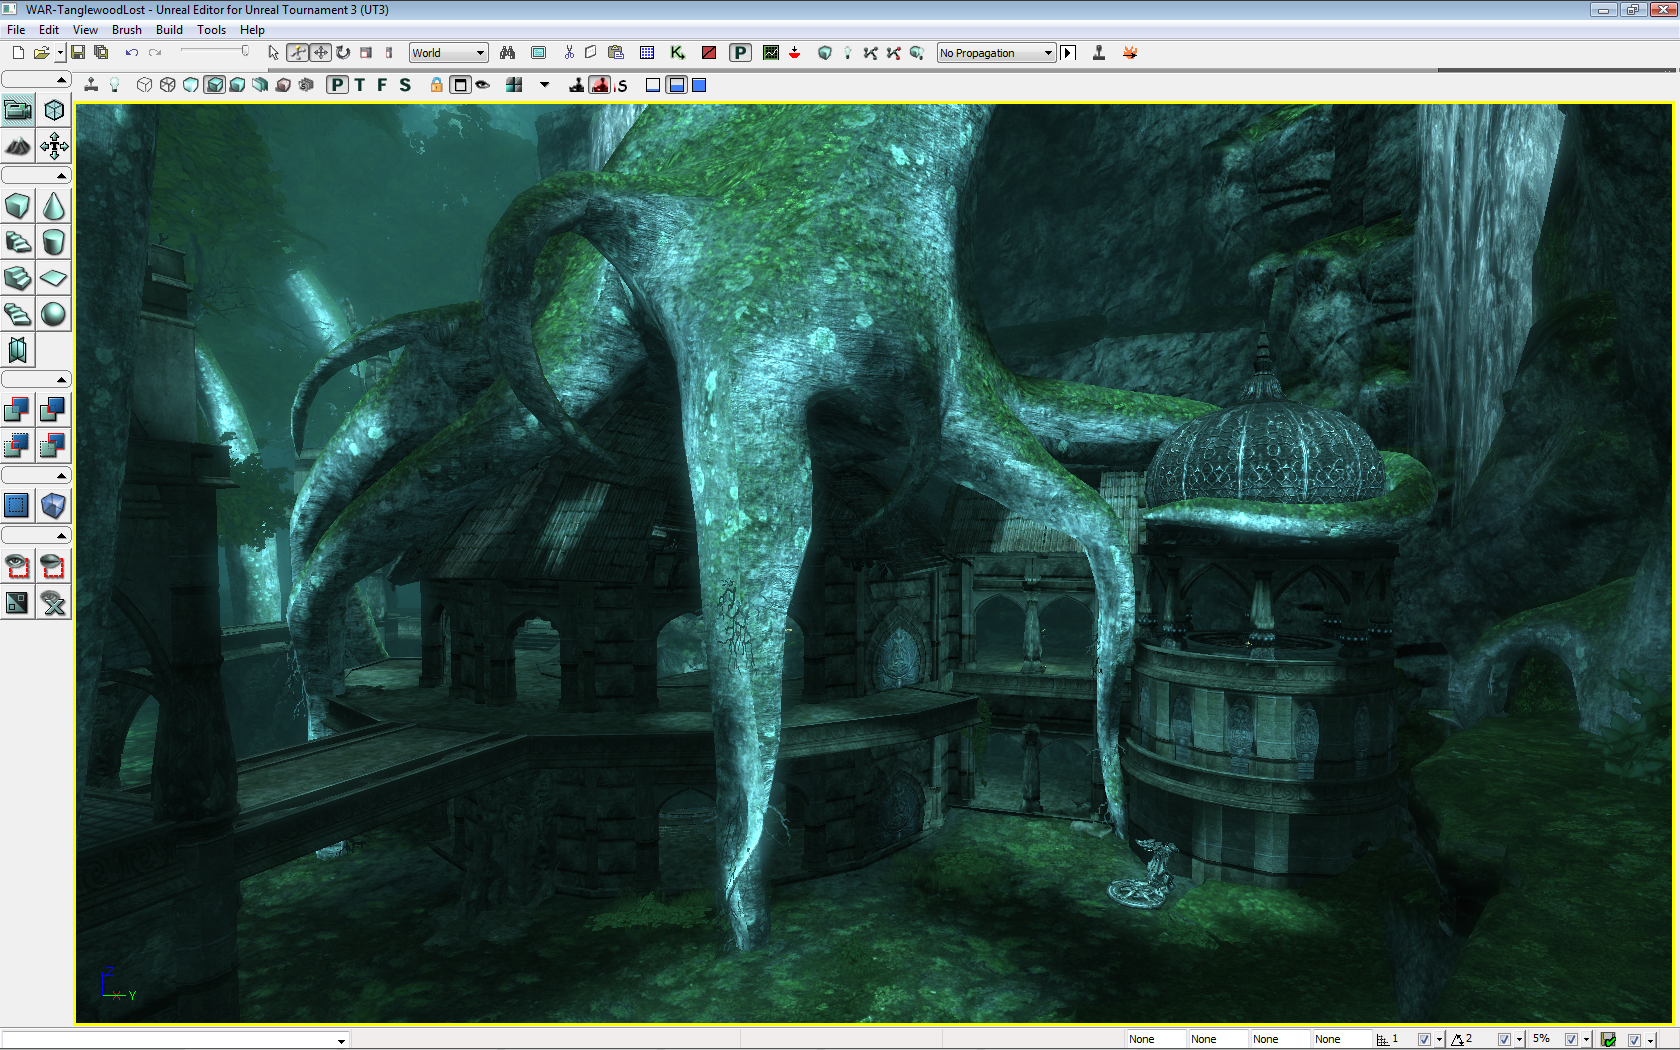Open the File menu

point(16,30)
